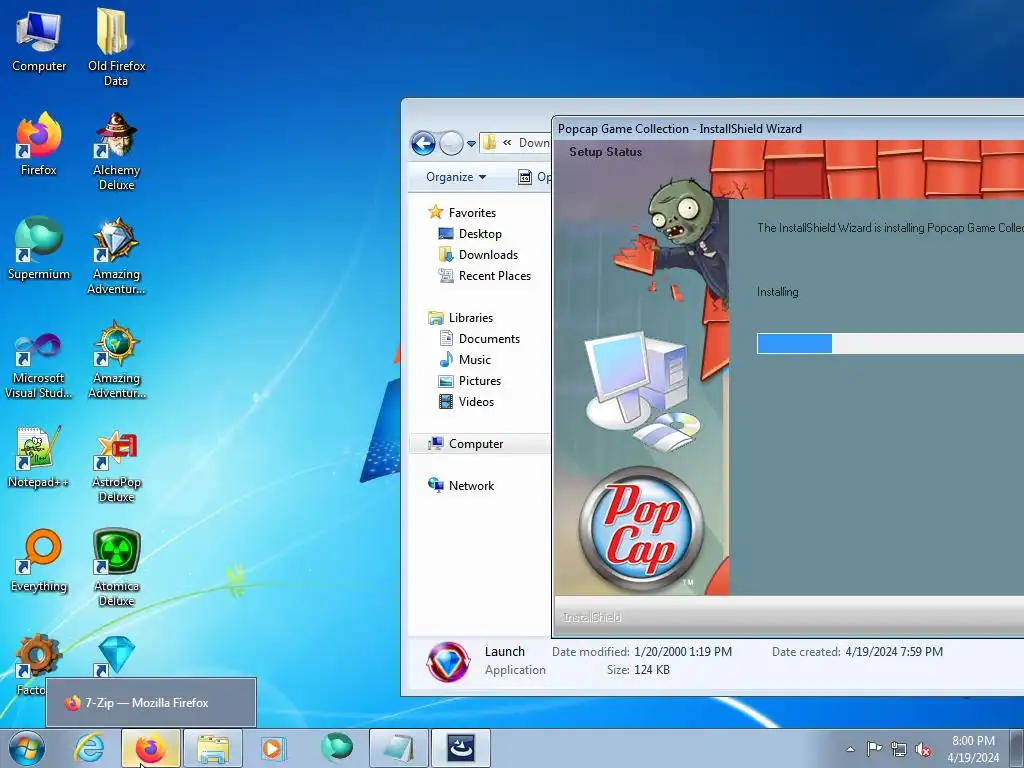
Task: Switch to the InstallShield taskbar button
Action: tap(460, 748)
